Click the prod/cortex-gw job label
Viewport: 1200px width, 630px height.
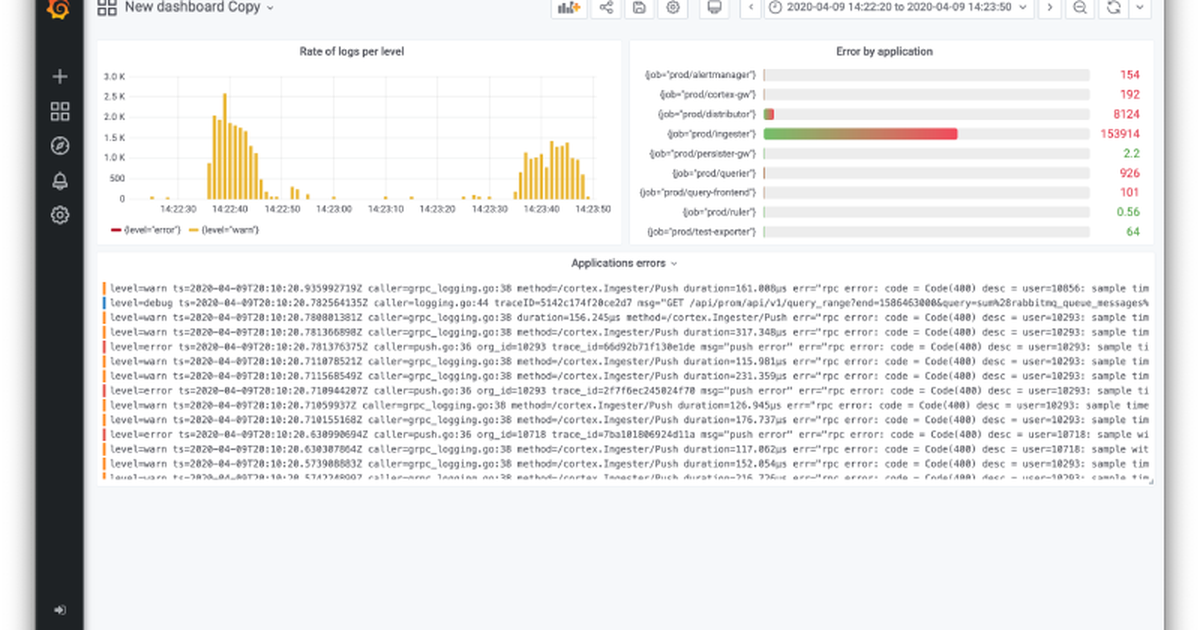pos(706,95)
